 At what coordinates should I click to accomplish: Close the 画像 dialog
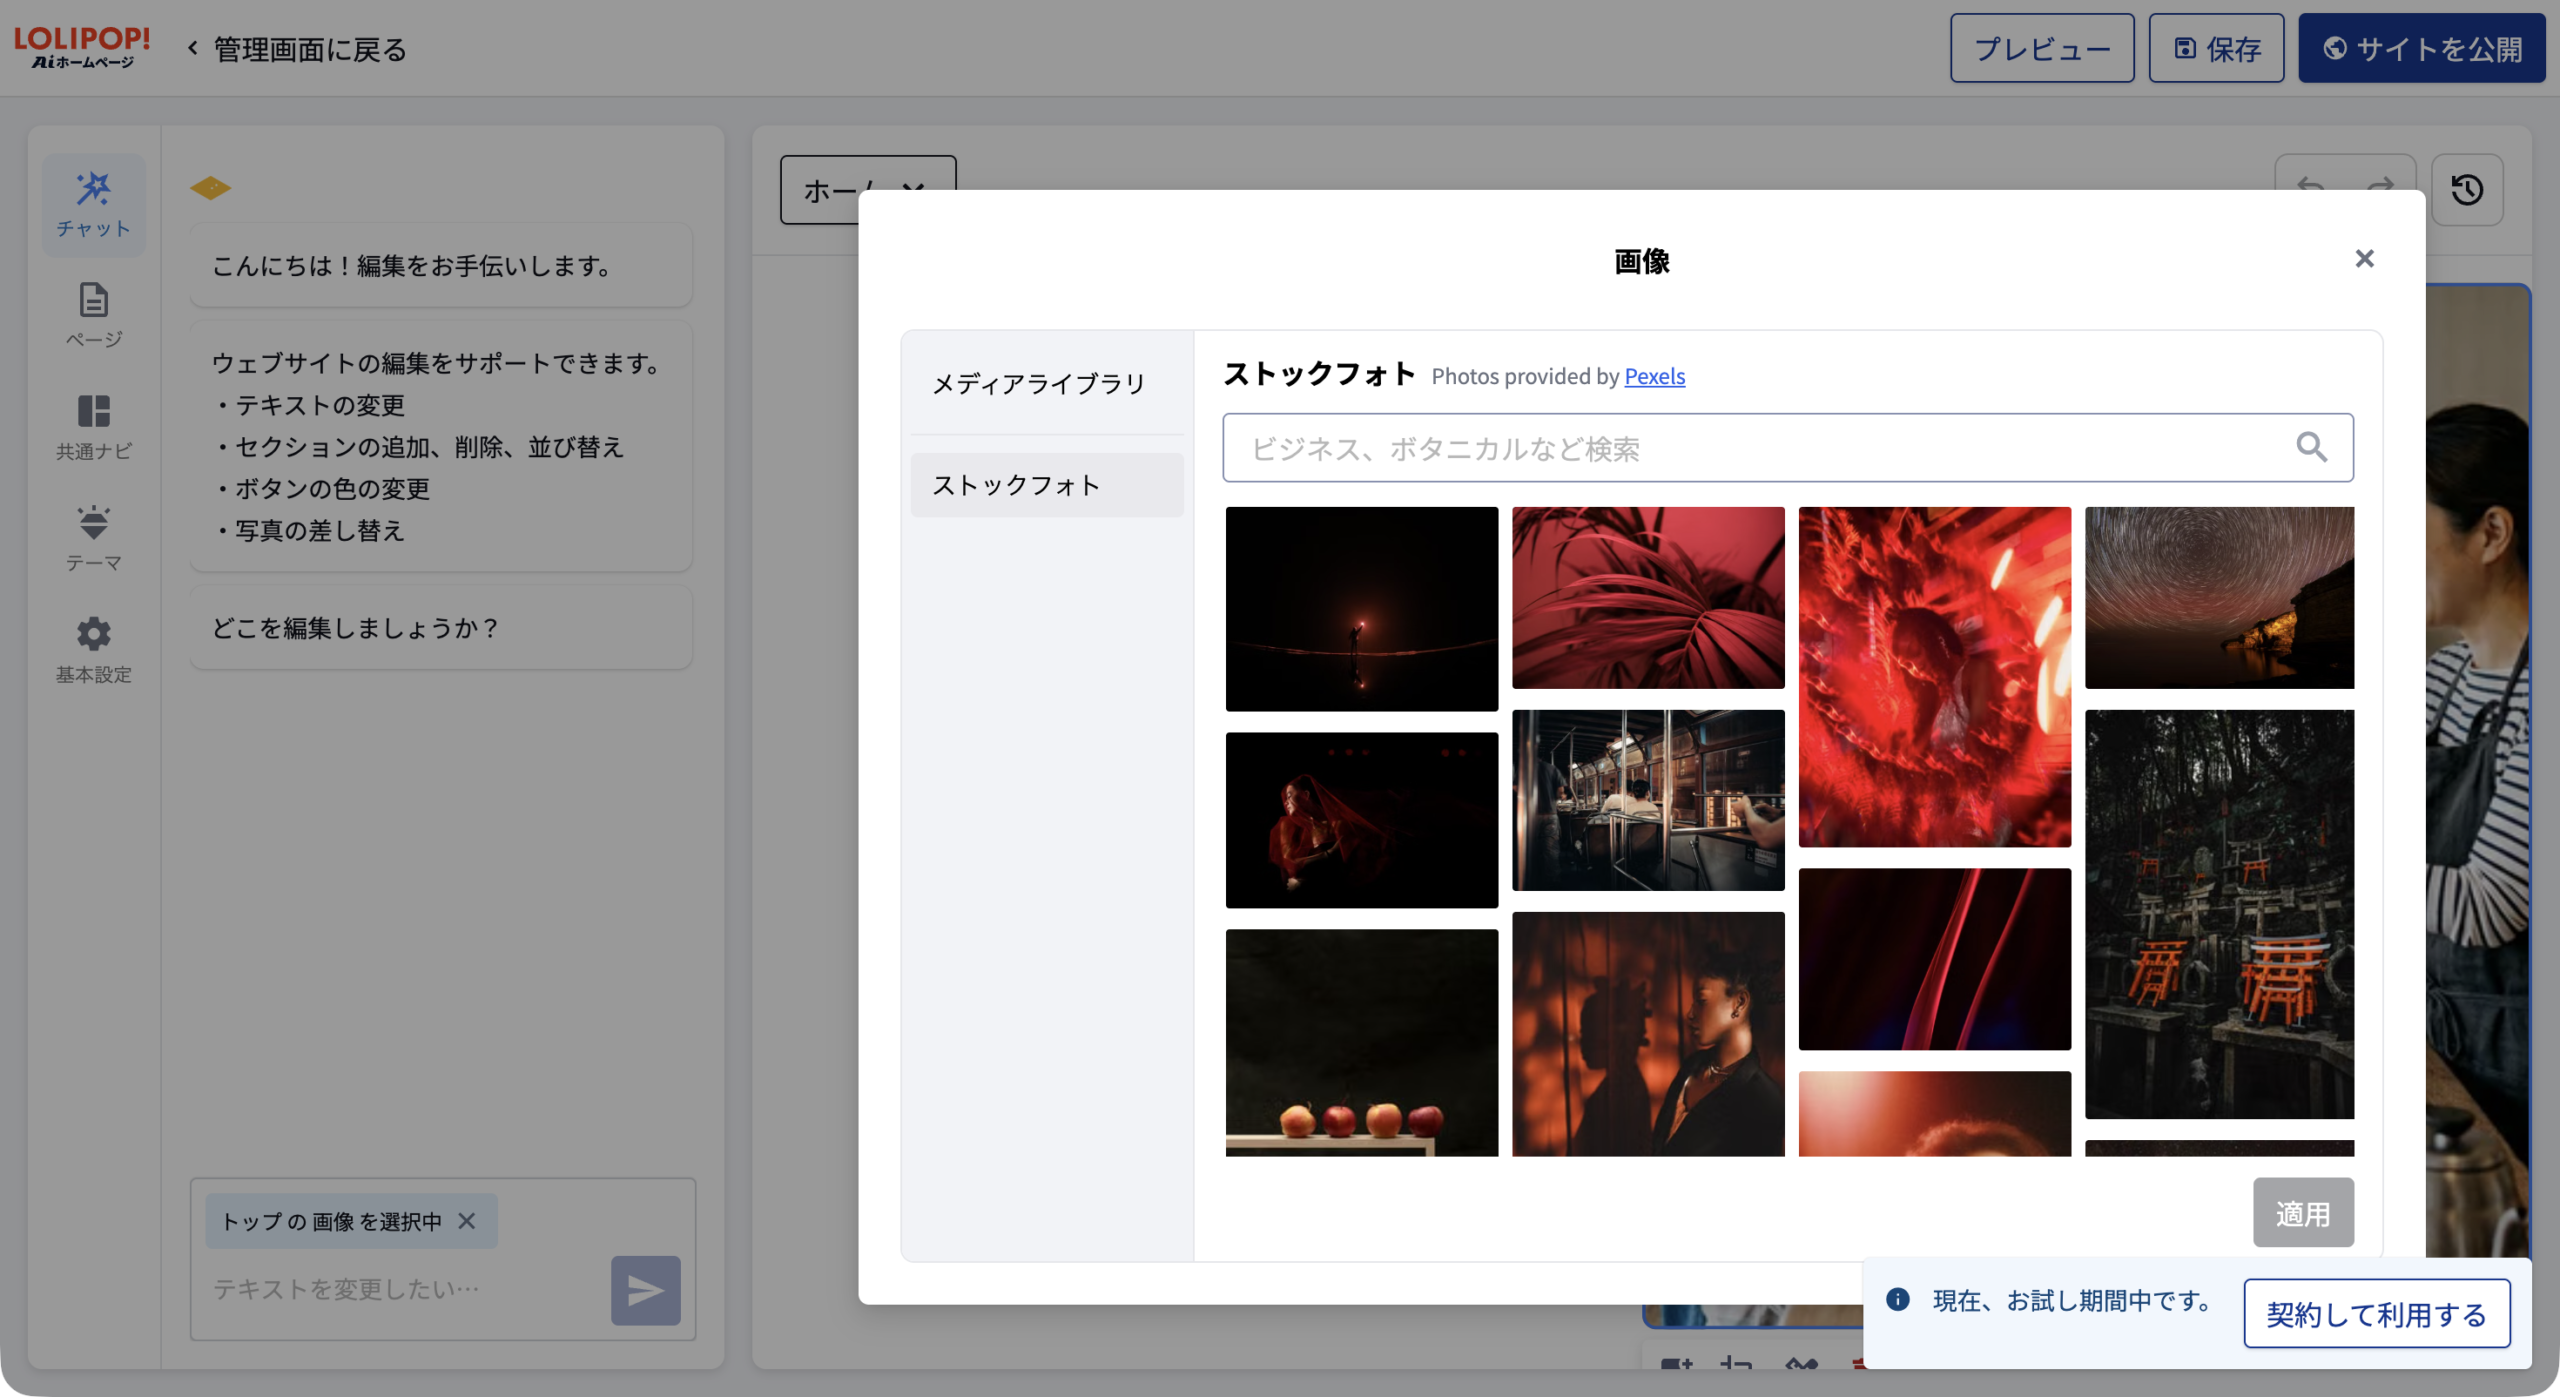2364,259
